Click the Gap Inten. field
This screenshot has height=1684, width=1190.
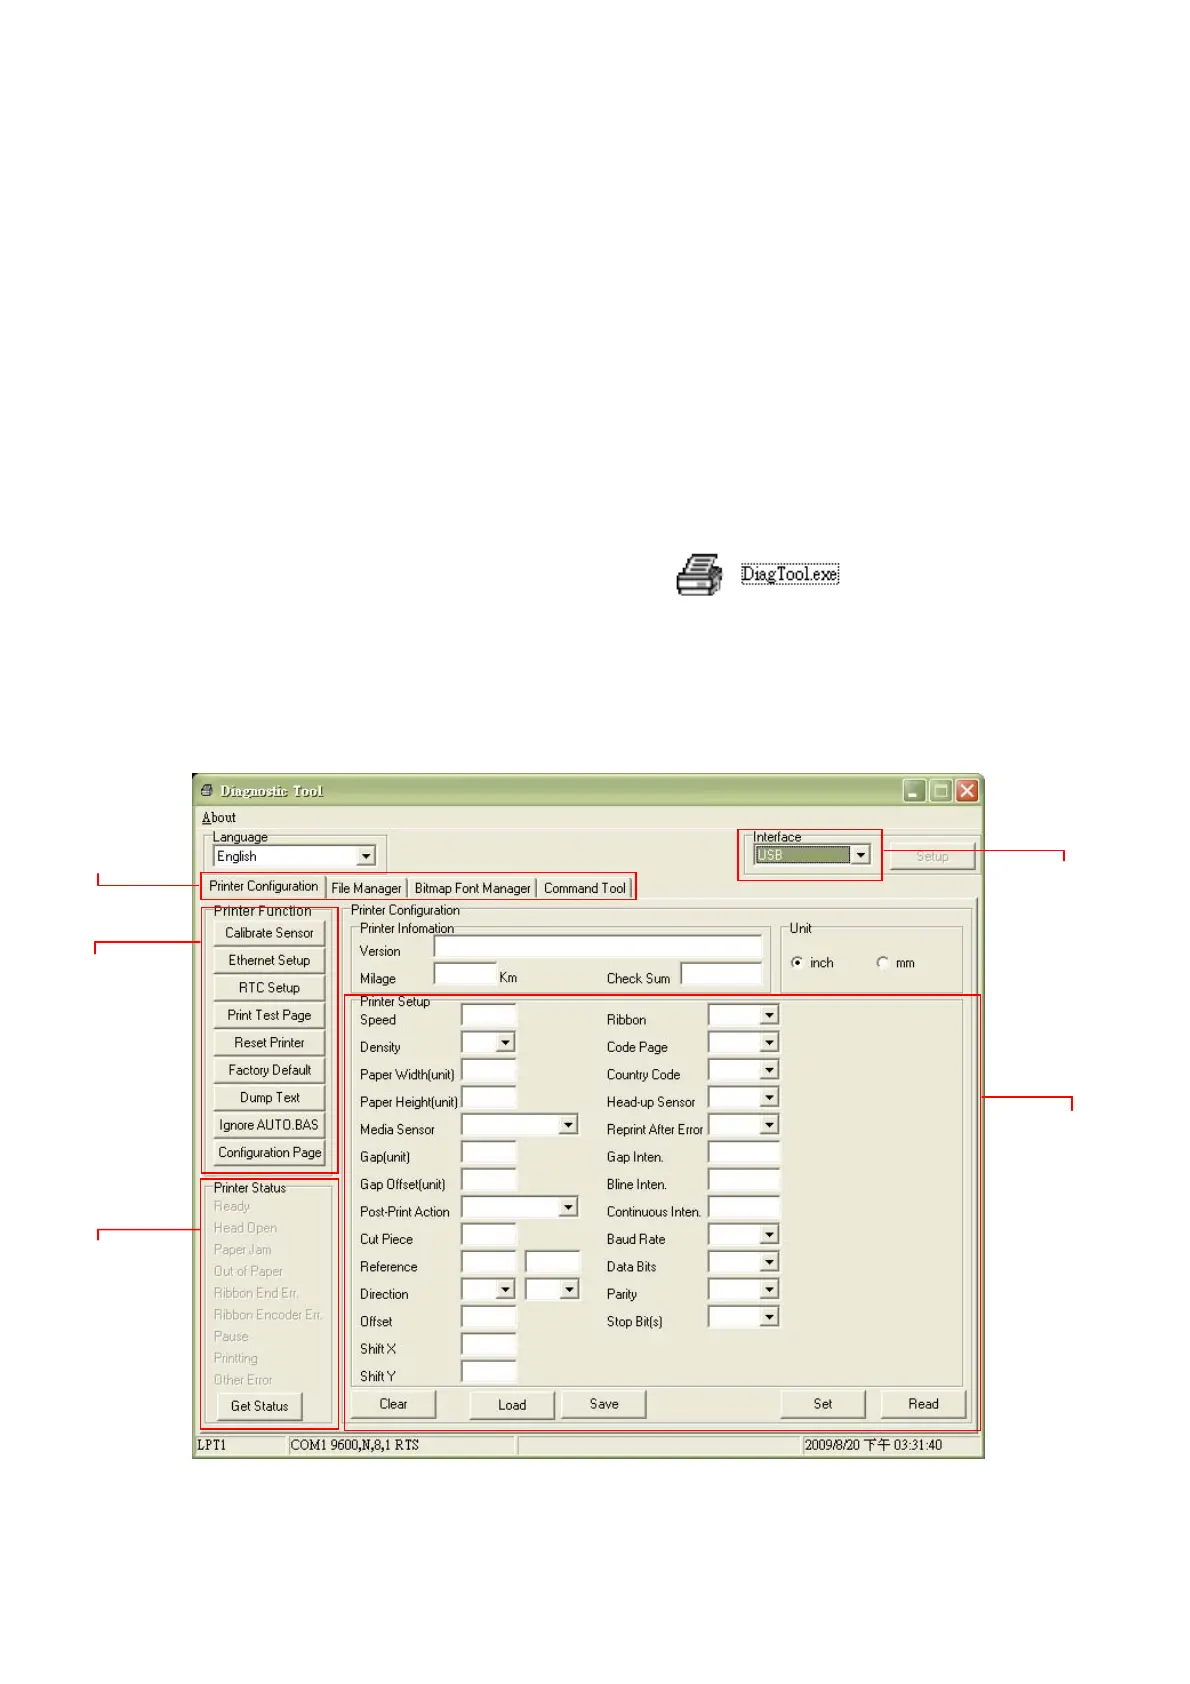pos(743,1153)
